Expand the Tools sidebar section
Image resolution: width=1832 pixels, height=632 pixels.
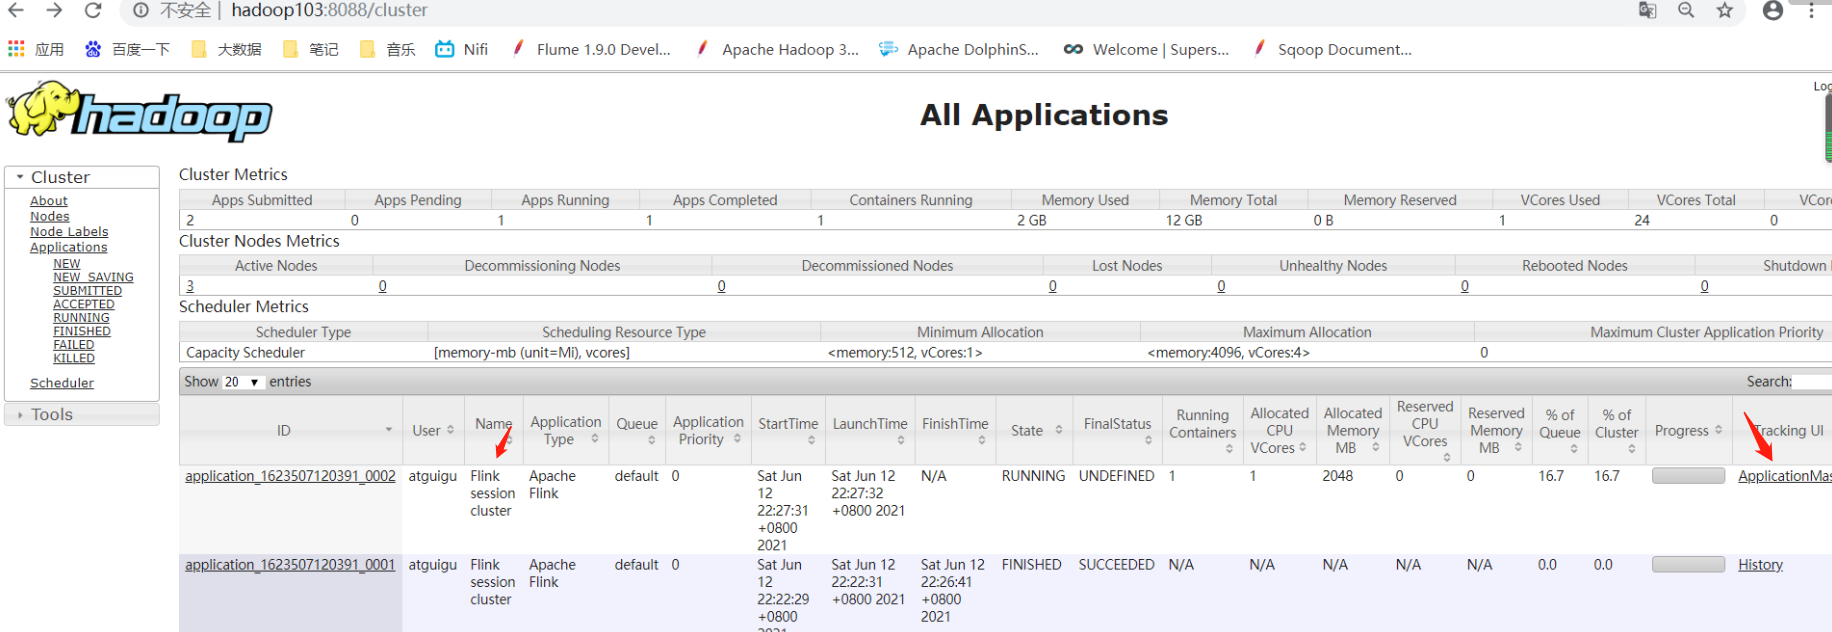coord(81,414)
